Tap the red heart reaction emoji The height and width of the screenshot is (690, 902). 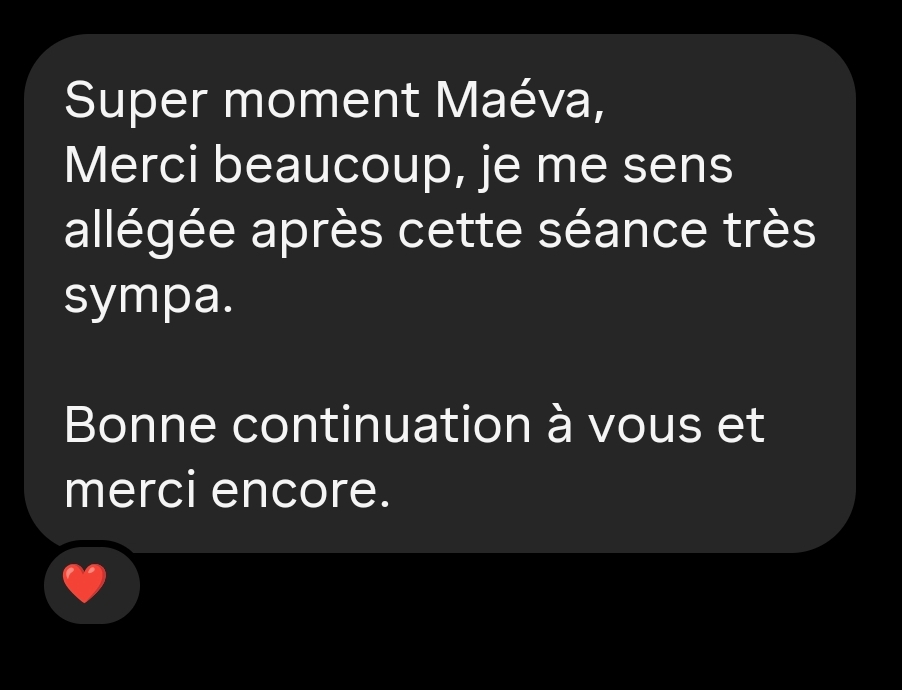coord(84,583)
